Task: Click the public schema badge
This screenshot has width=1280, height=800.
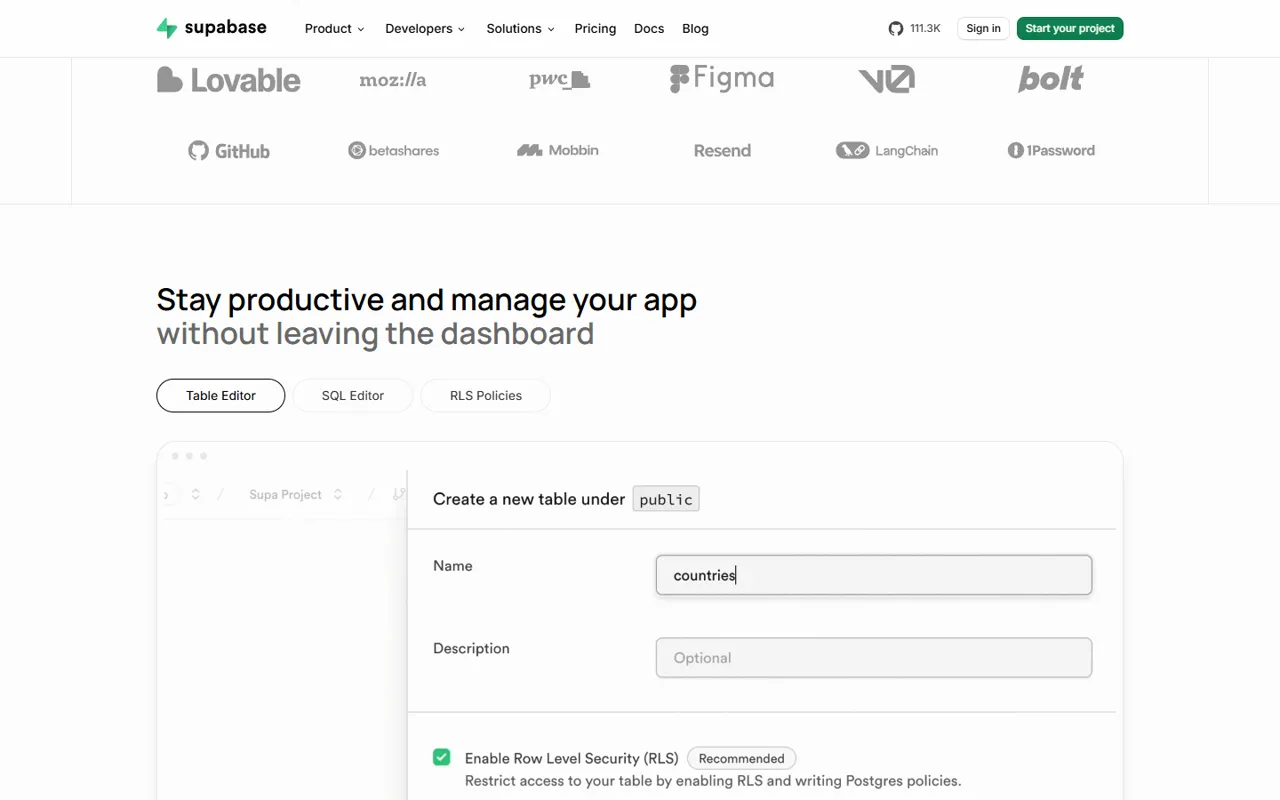Action: [x=666, y=499]
